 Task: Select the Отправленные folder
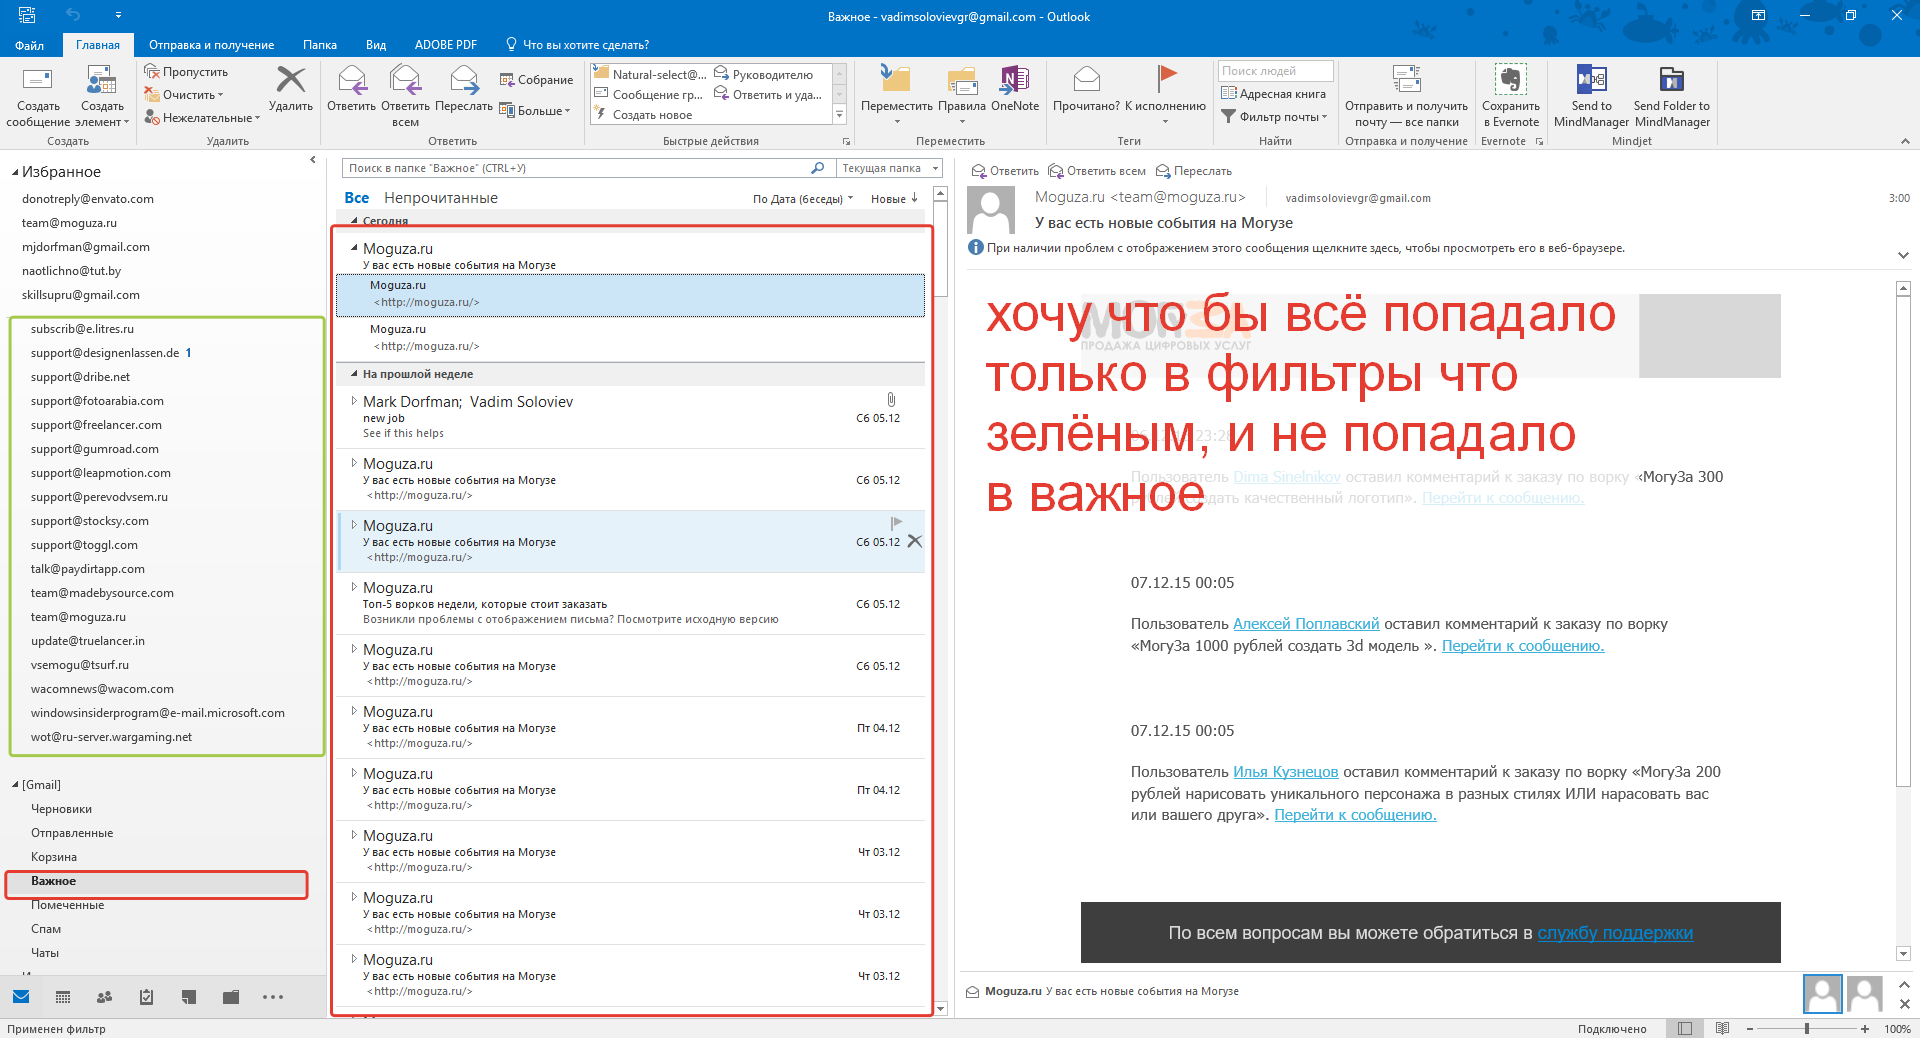[x=72, y=833]
